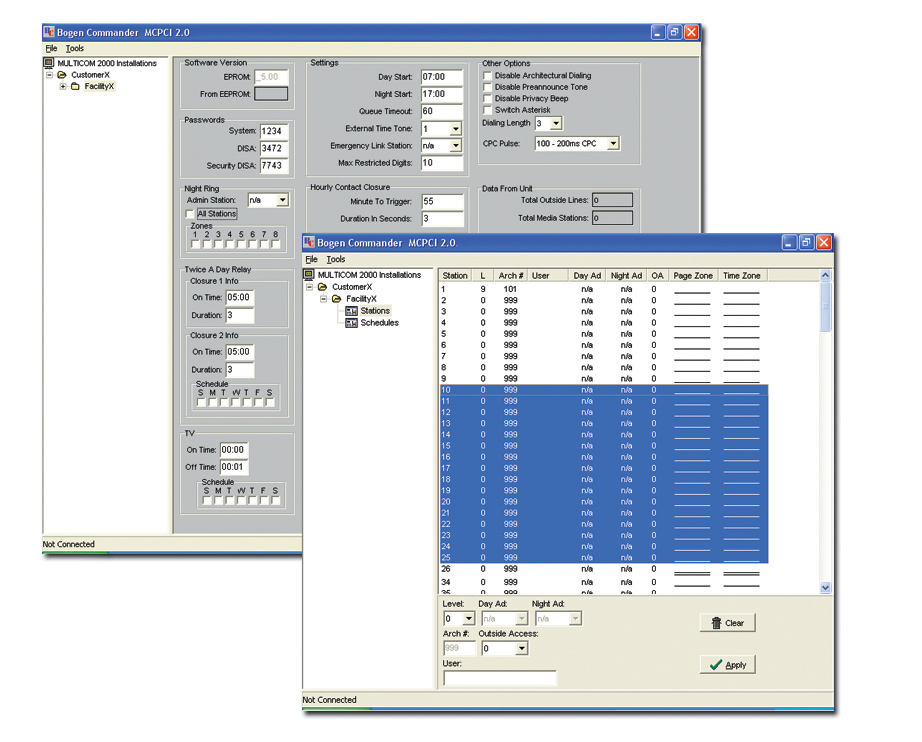Click the Apply button
The height and width of the screenshot is (742, 922).
coord(727,665)
